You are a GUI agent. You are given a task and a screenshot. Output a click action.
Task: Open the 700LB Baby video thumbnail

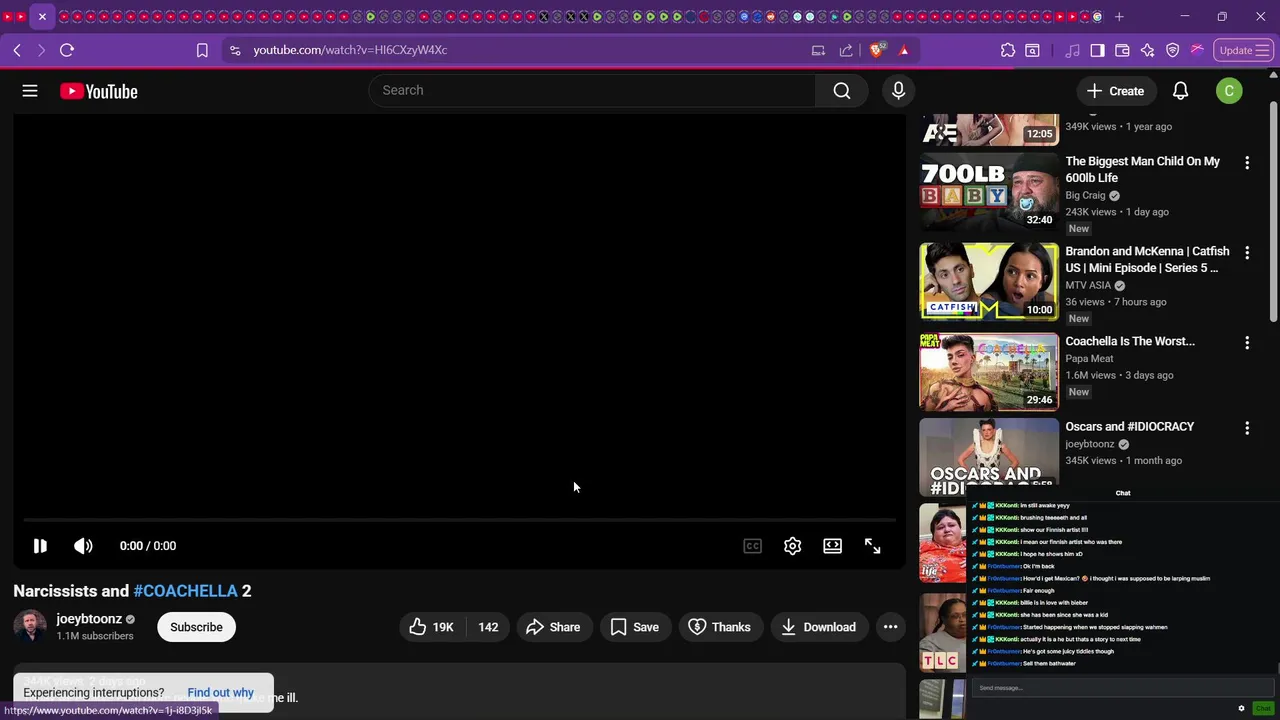pyautogui.click(x=989, y=192)
